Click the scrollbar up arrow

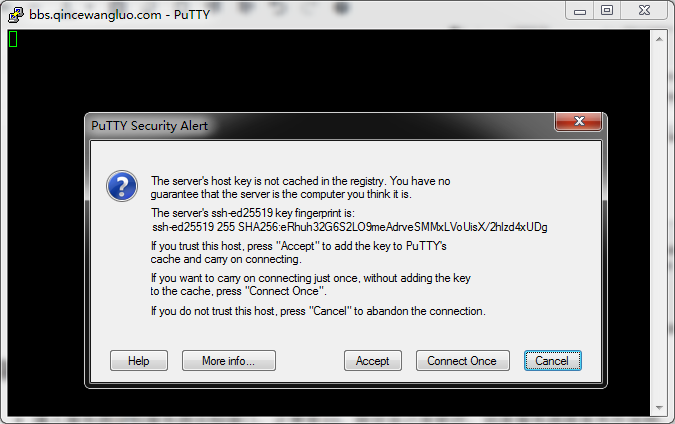659,39
